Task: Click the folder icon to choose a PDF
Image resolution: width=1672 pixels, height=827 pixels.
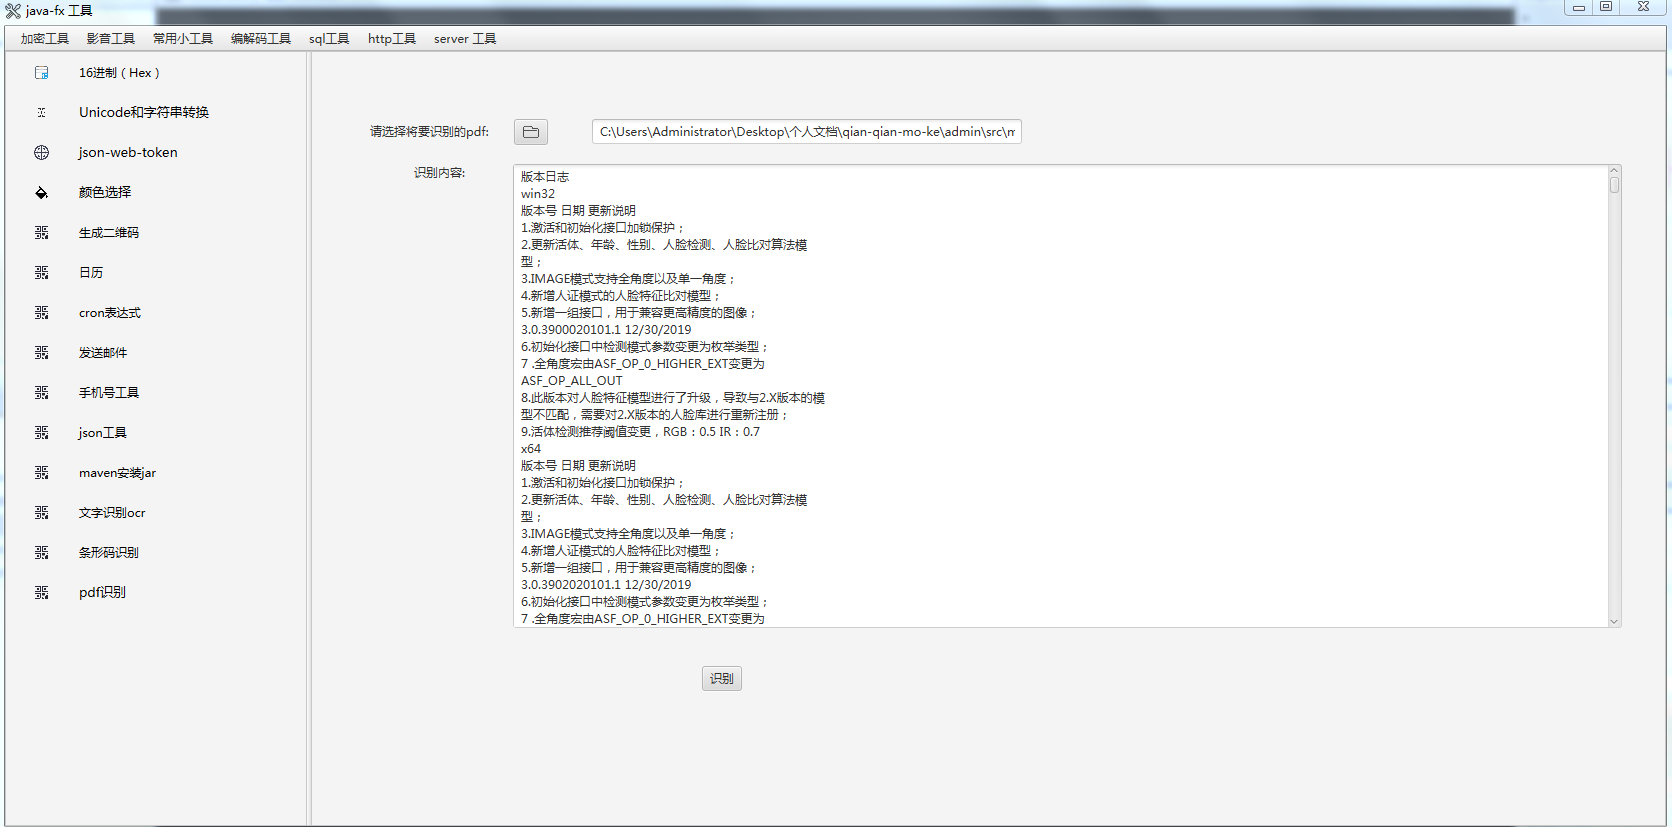Action: [531, 132]
